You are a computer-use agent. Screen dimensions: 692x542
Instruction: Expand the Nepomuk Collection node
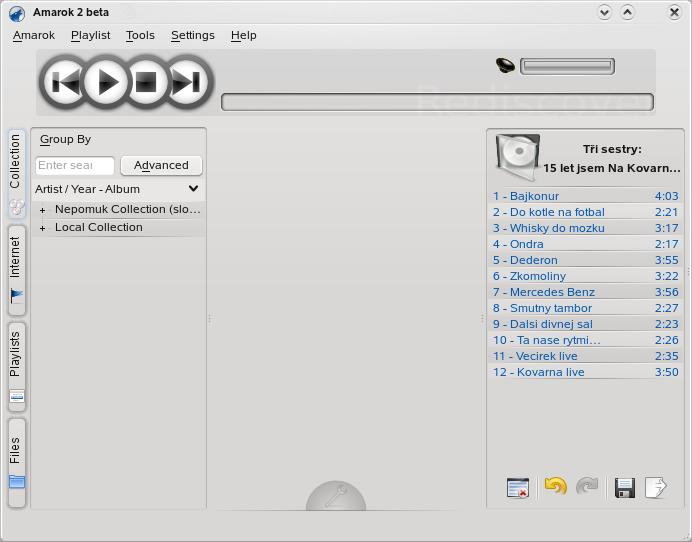(42, 211)
